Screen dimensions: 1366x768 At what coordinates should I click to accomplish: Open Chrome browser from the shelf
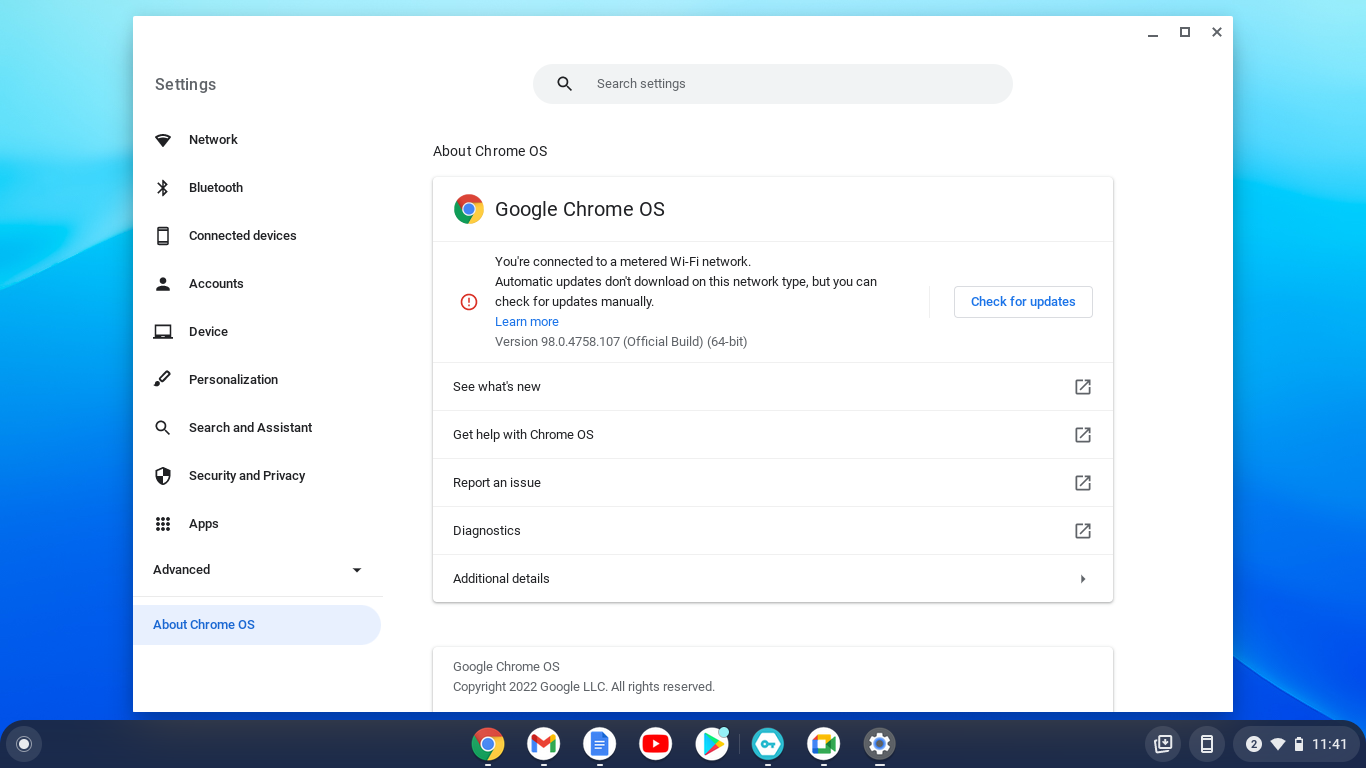[488, 744]
